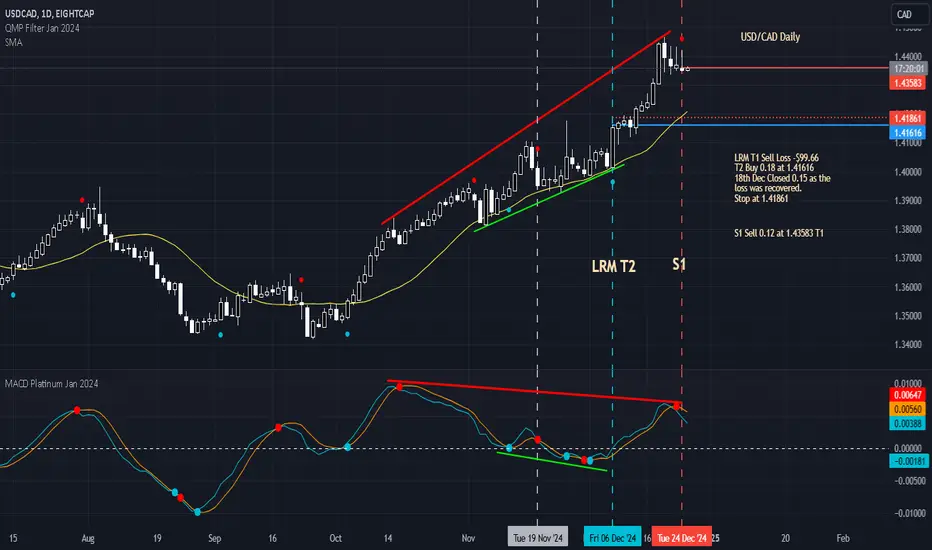The width and height of the screenshot is (932, 550).
Task: Select the red upper trendline on price chart
Action: coord(526,127)
